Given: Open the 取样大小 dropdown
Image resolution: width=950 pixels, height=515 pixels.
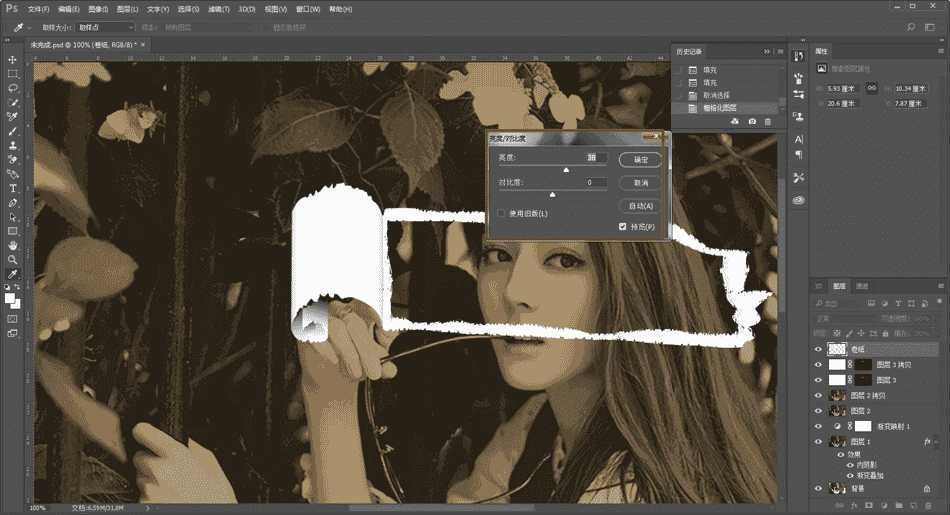Looking at the screenshot, I should click(105, 27).
